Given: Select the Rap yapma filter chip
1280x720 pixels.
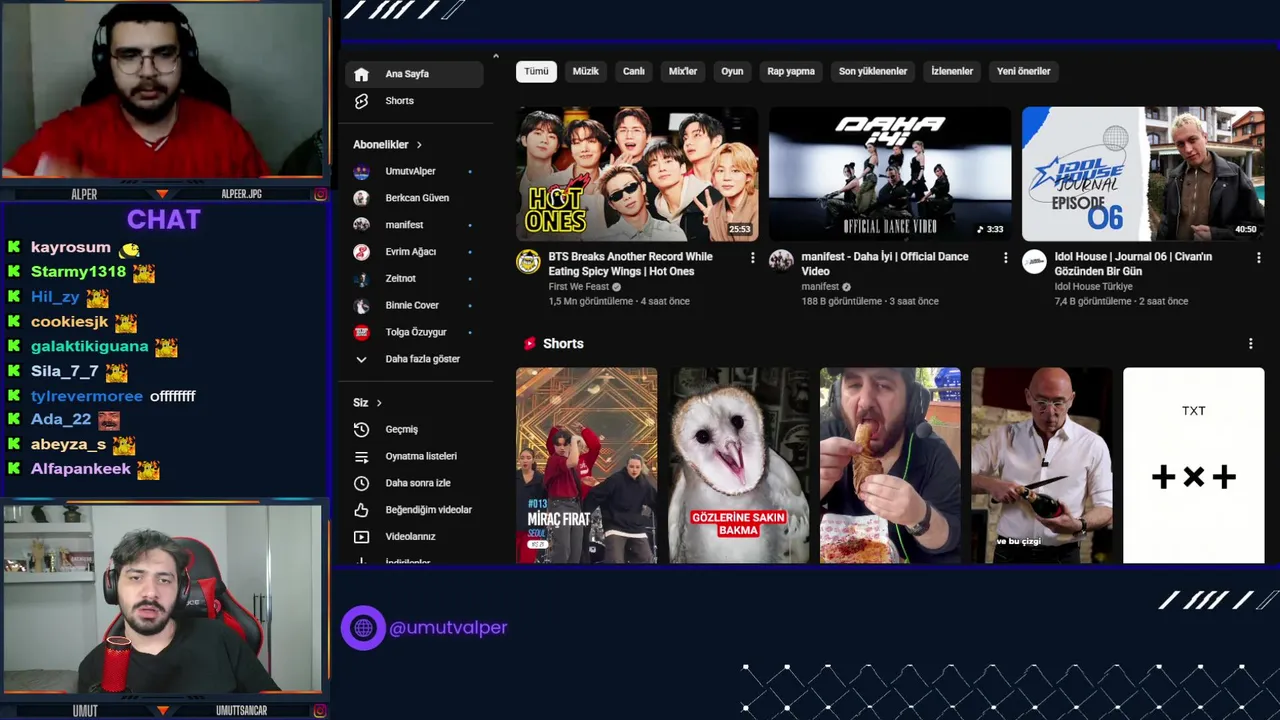Looking at the screenshot, I should click(791, 71).
